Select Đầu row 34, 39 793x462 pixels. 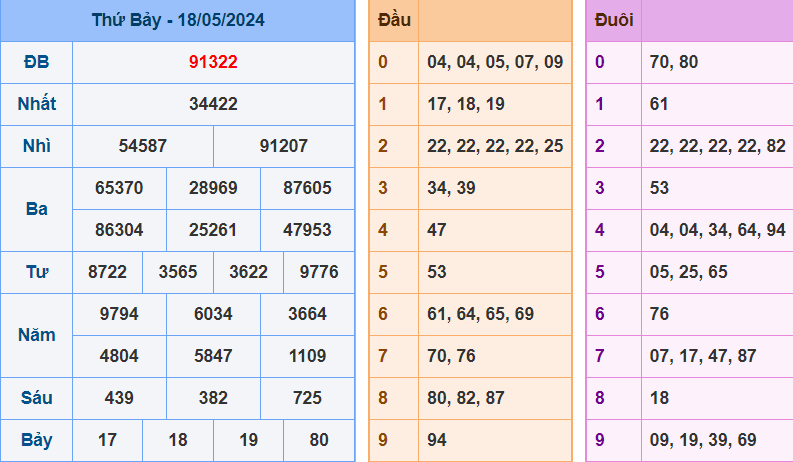click(451, 188)
